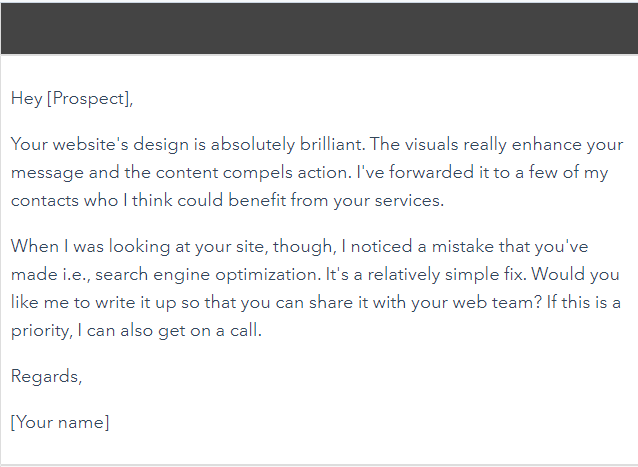This screenshot has height=467, width=638.
Task: Click the dark gray header bar
Action: click(319, 28)
